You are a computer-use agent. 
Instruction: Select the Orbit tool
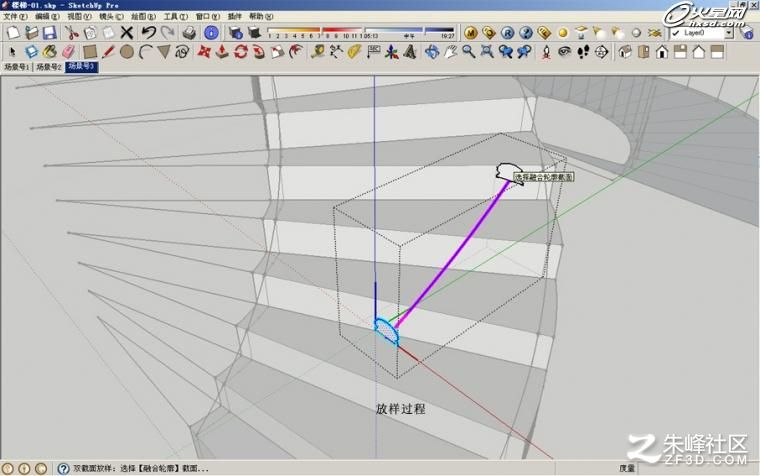click(431, 51)
